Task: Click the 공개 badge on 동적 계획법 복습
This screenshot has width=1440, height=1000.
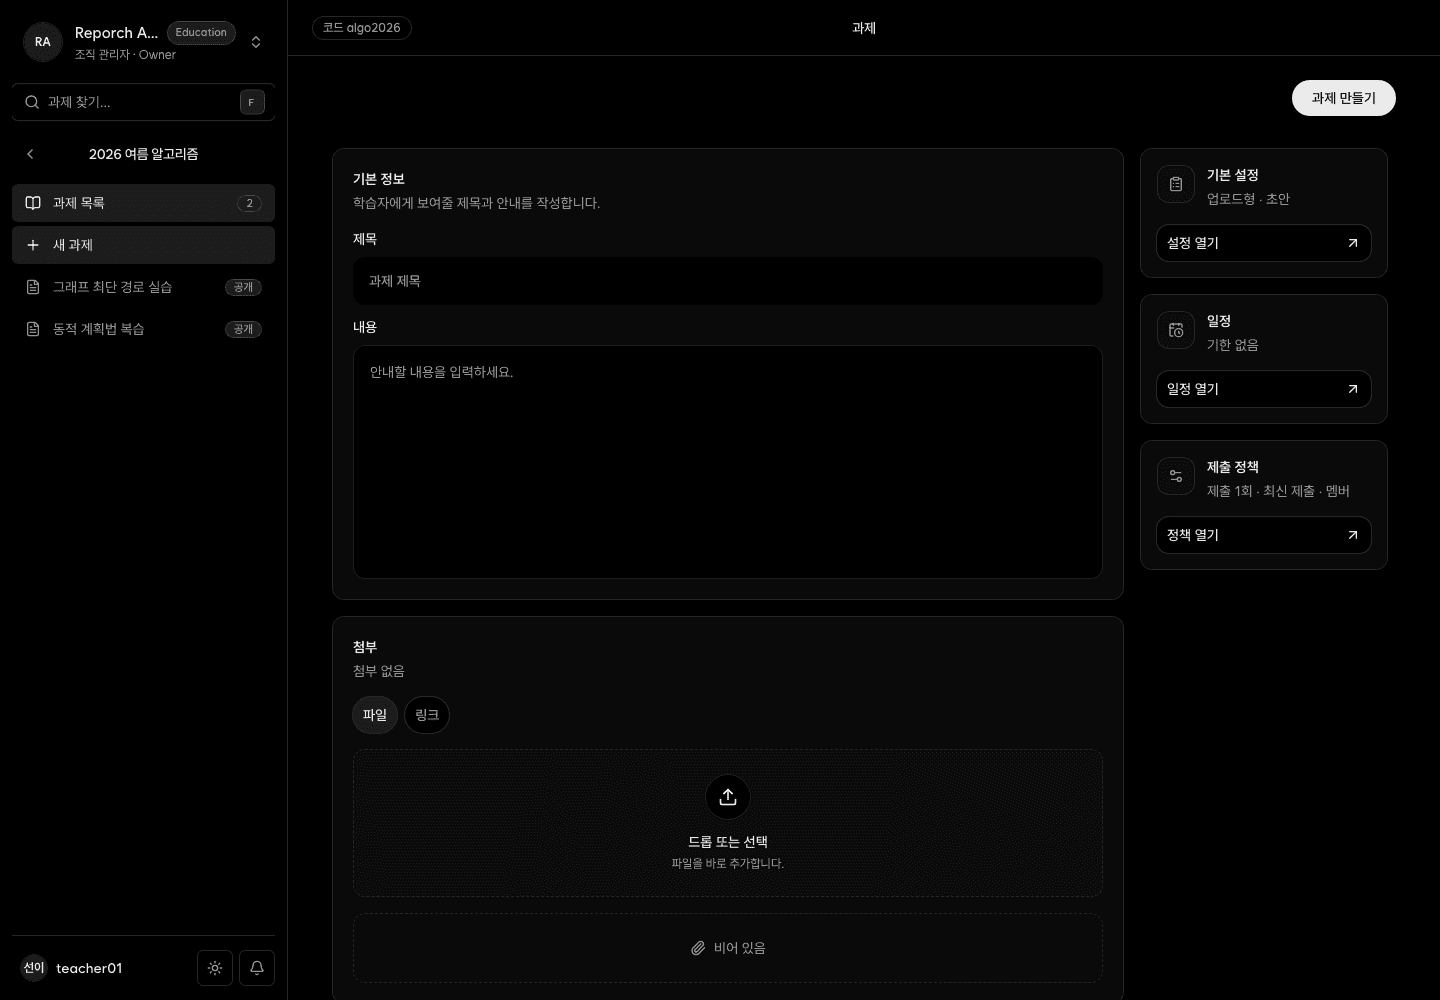Action: [243, 329]
